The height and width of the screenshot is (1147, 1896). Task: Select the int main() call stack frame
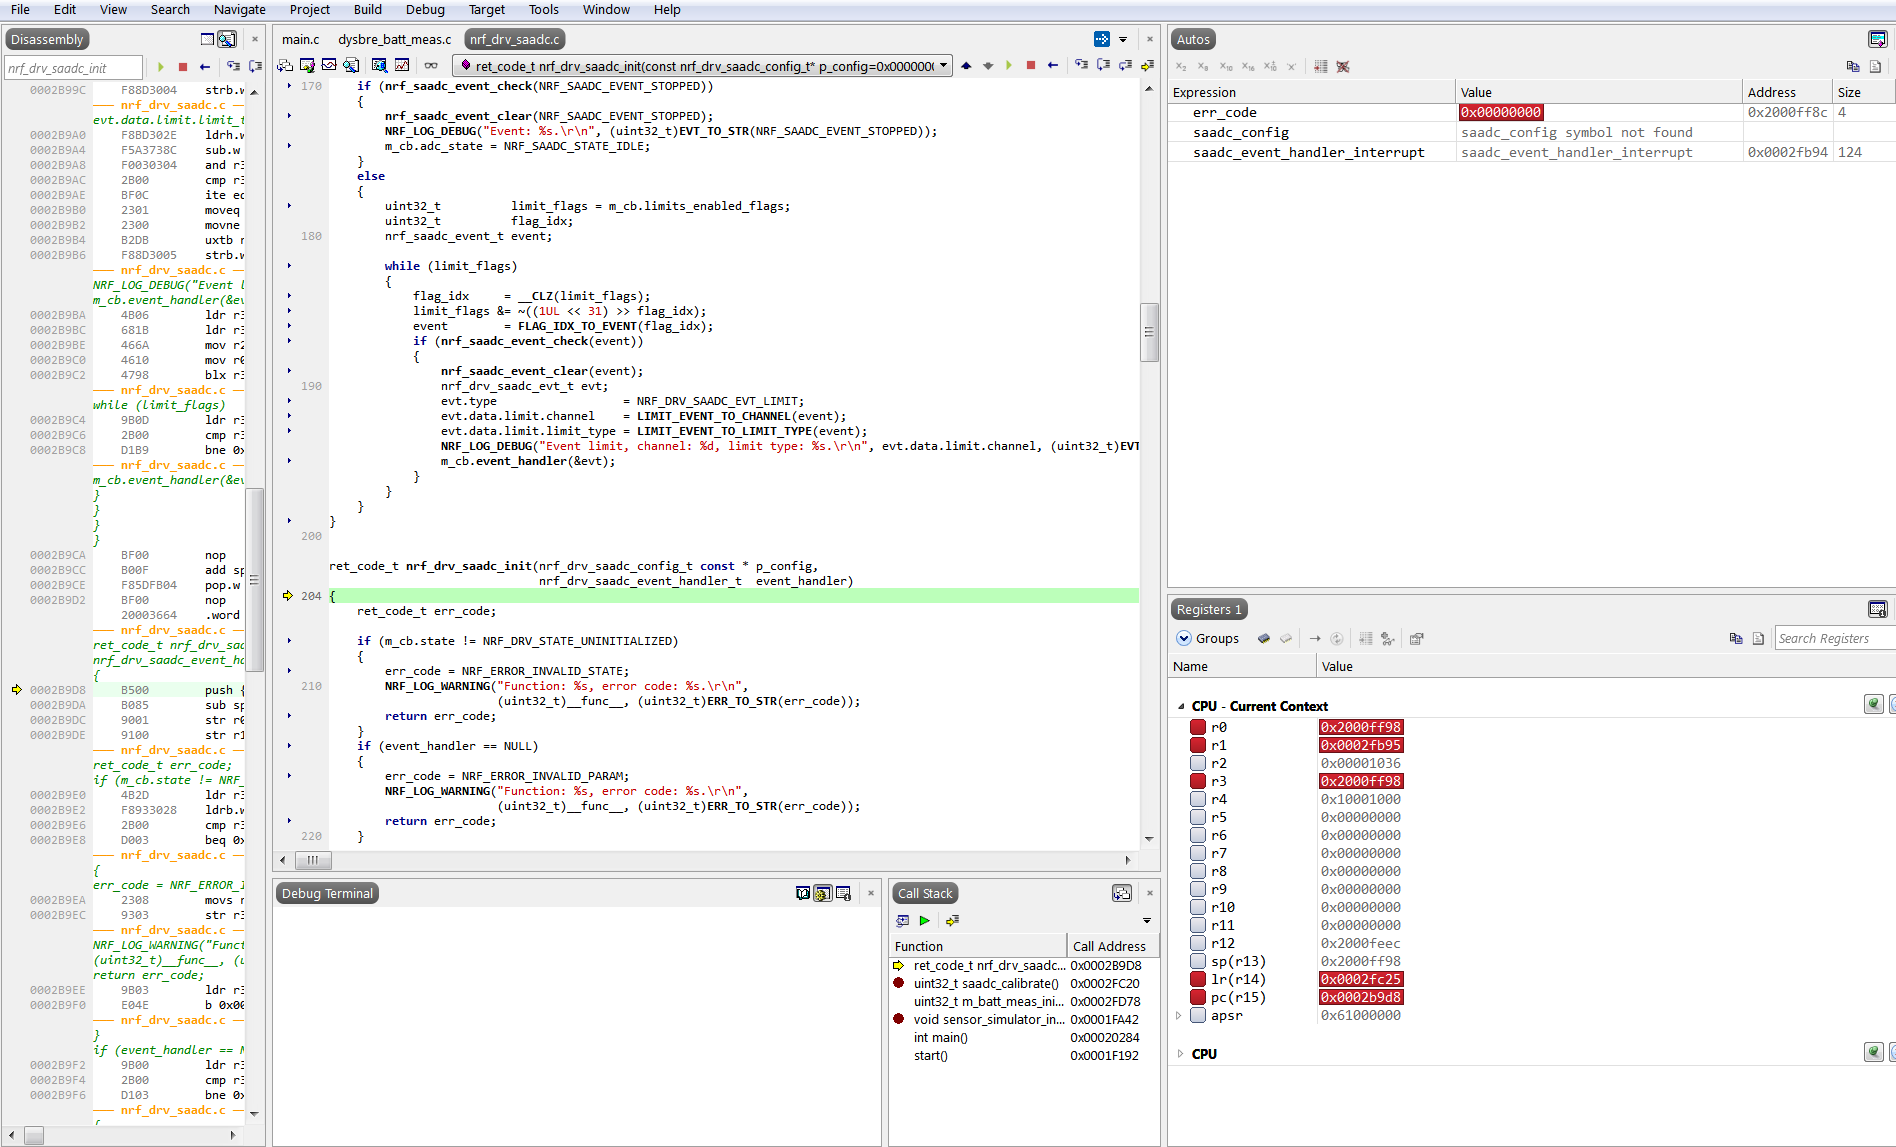(1025, 1037)
